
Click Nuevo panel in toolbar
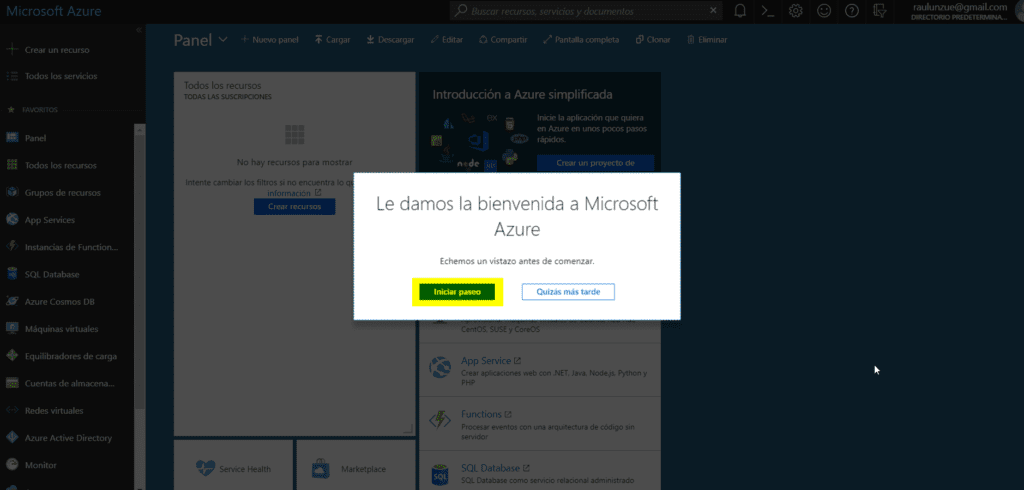270,40
